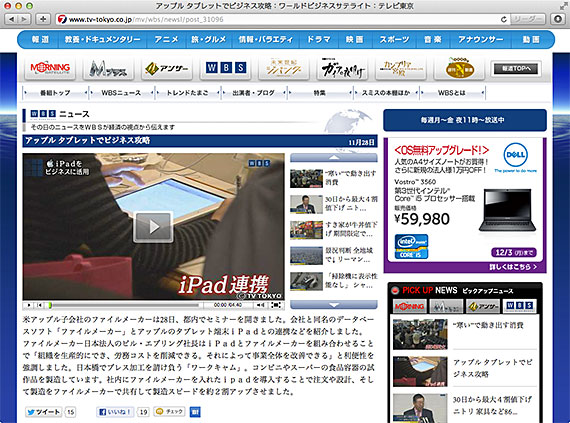This screenshot has height=423, width=570.
Task: Open the 映画 category
Action: (354, 39)
